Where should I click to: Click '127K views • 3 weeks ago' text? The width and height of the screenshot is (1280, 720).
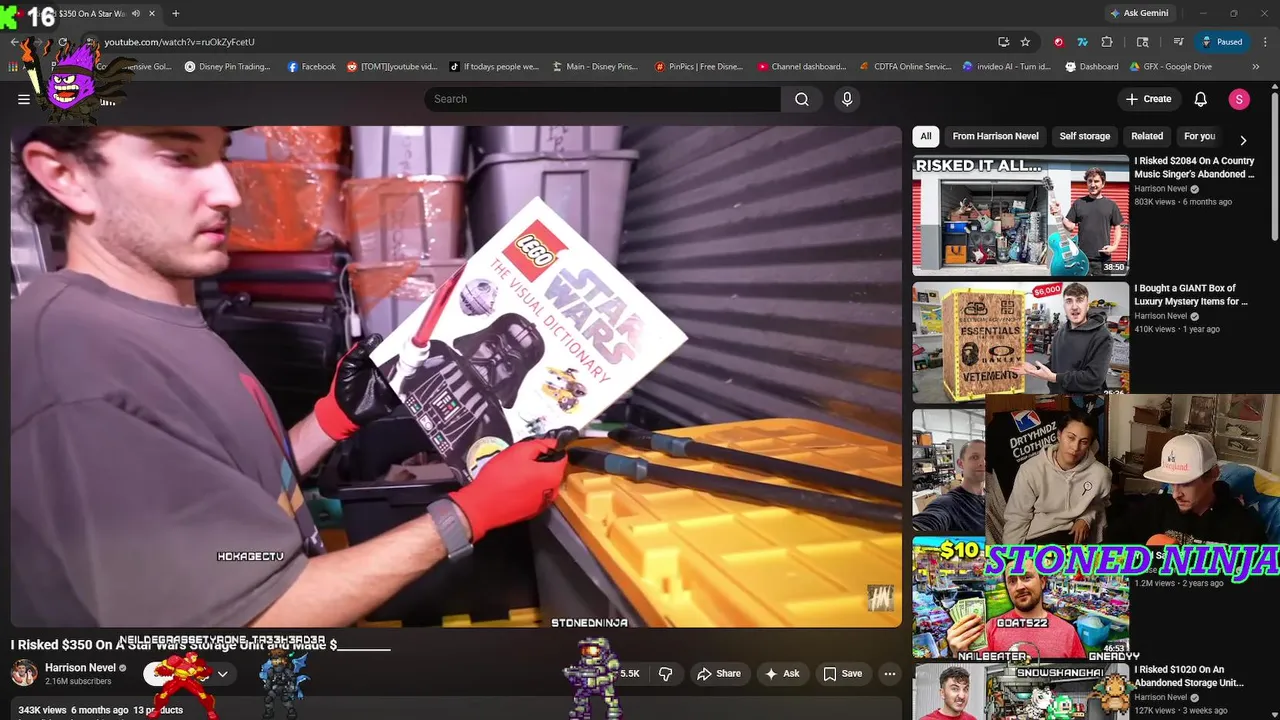pos(1181,711)
